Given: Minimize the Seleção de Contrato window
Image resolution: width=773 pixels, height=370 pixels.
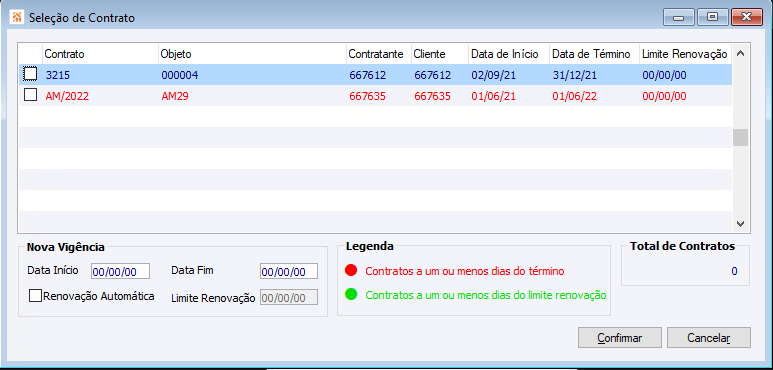Looking at the screenshot, I should 678,17.
